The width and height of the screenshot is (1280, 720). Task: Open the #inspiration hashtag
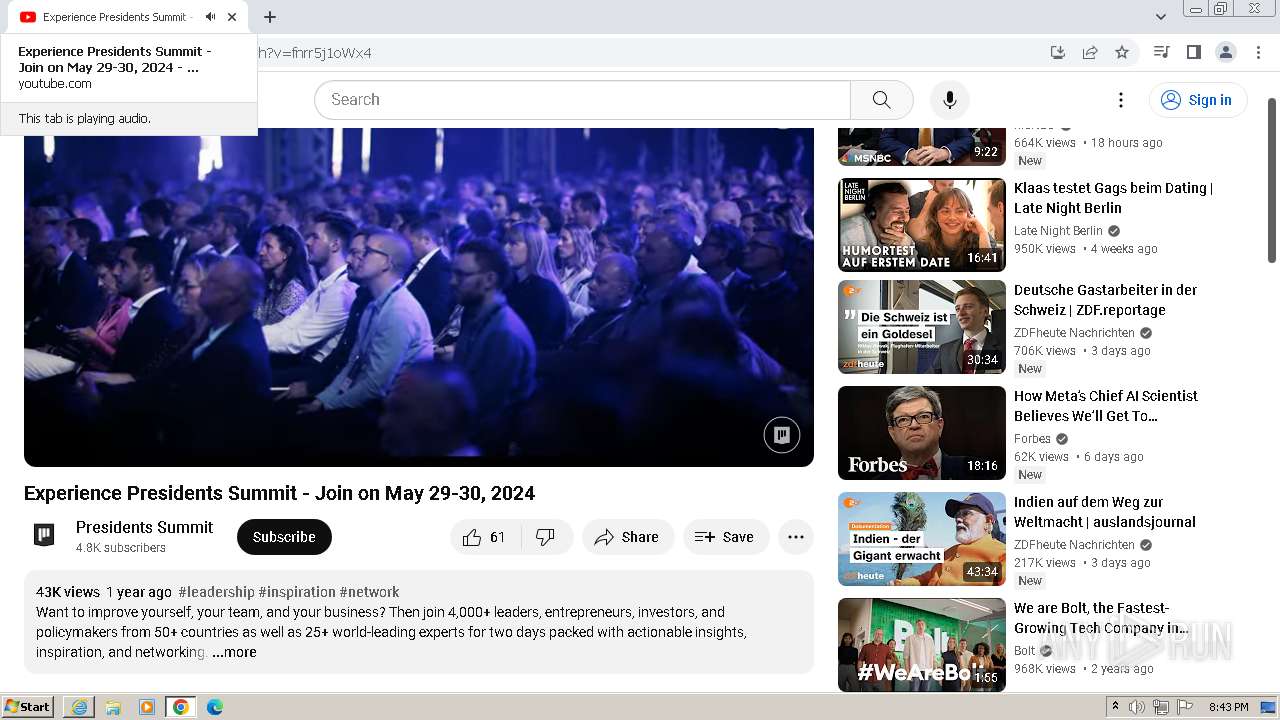(297, 592)
